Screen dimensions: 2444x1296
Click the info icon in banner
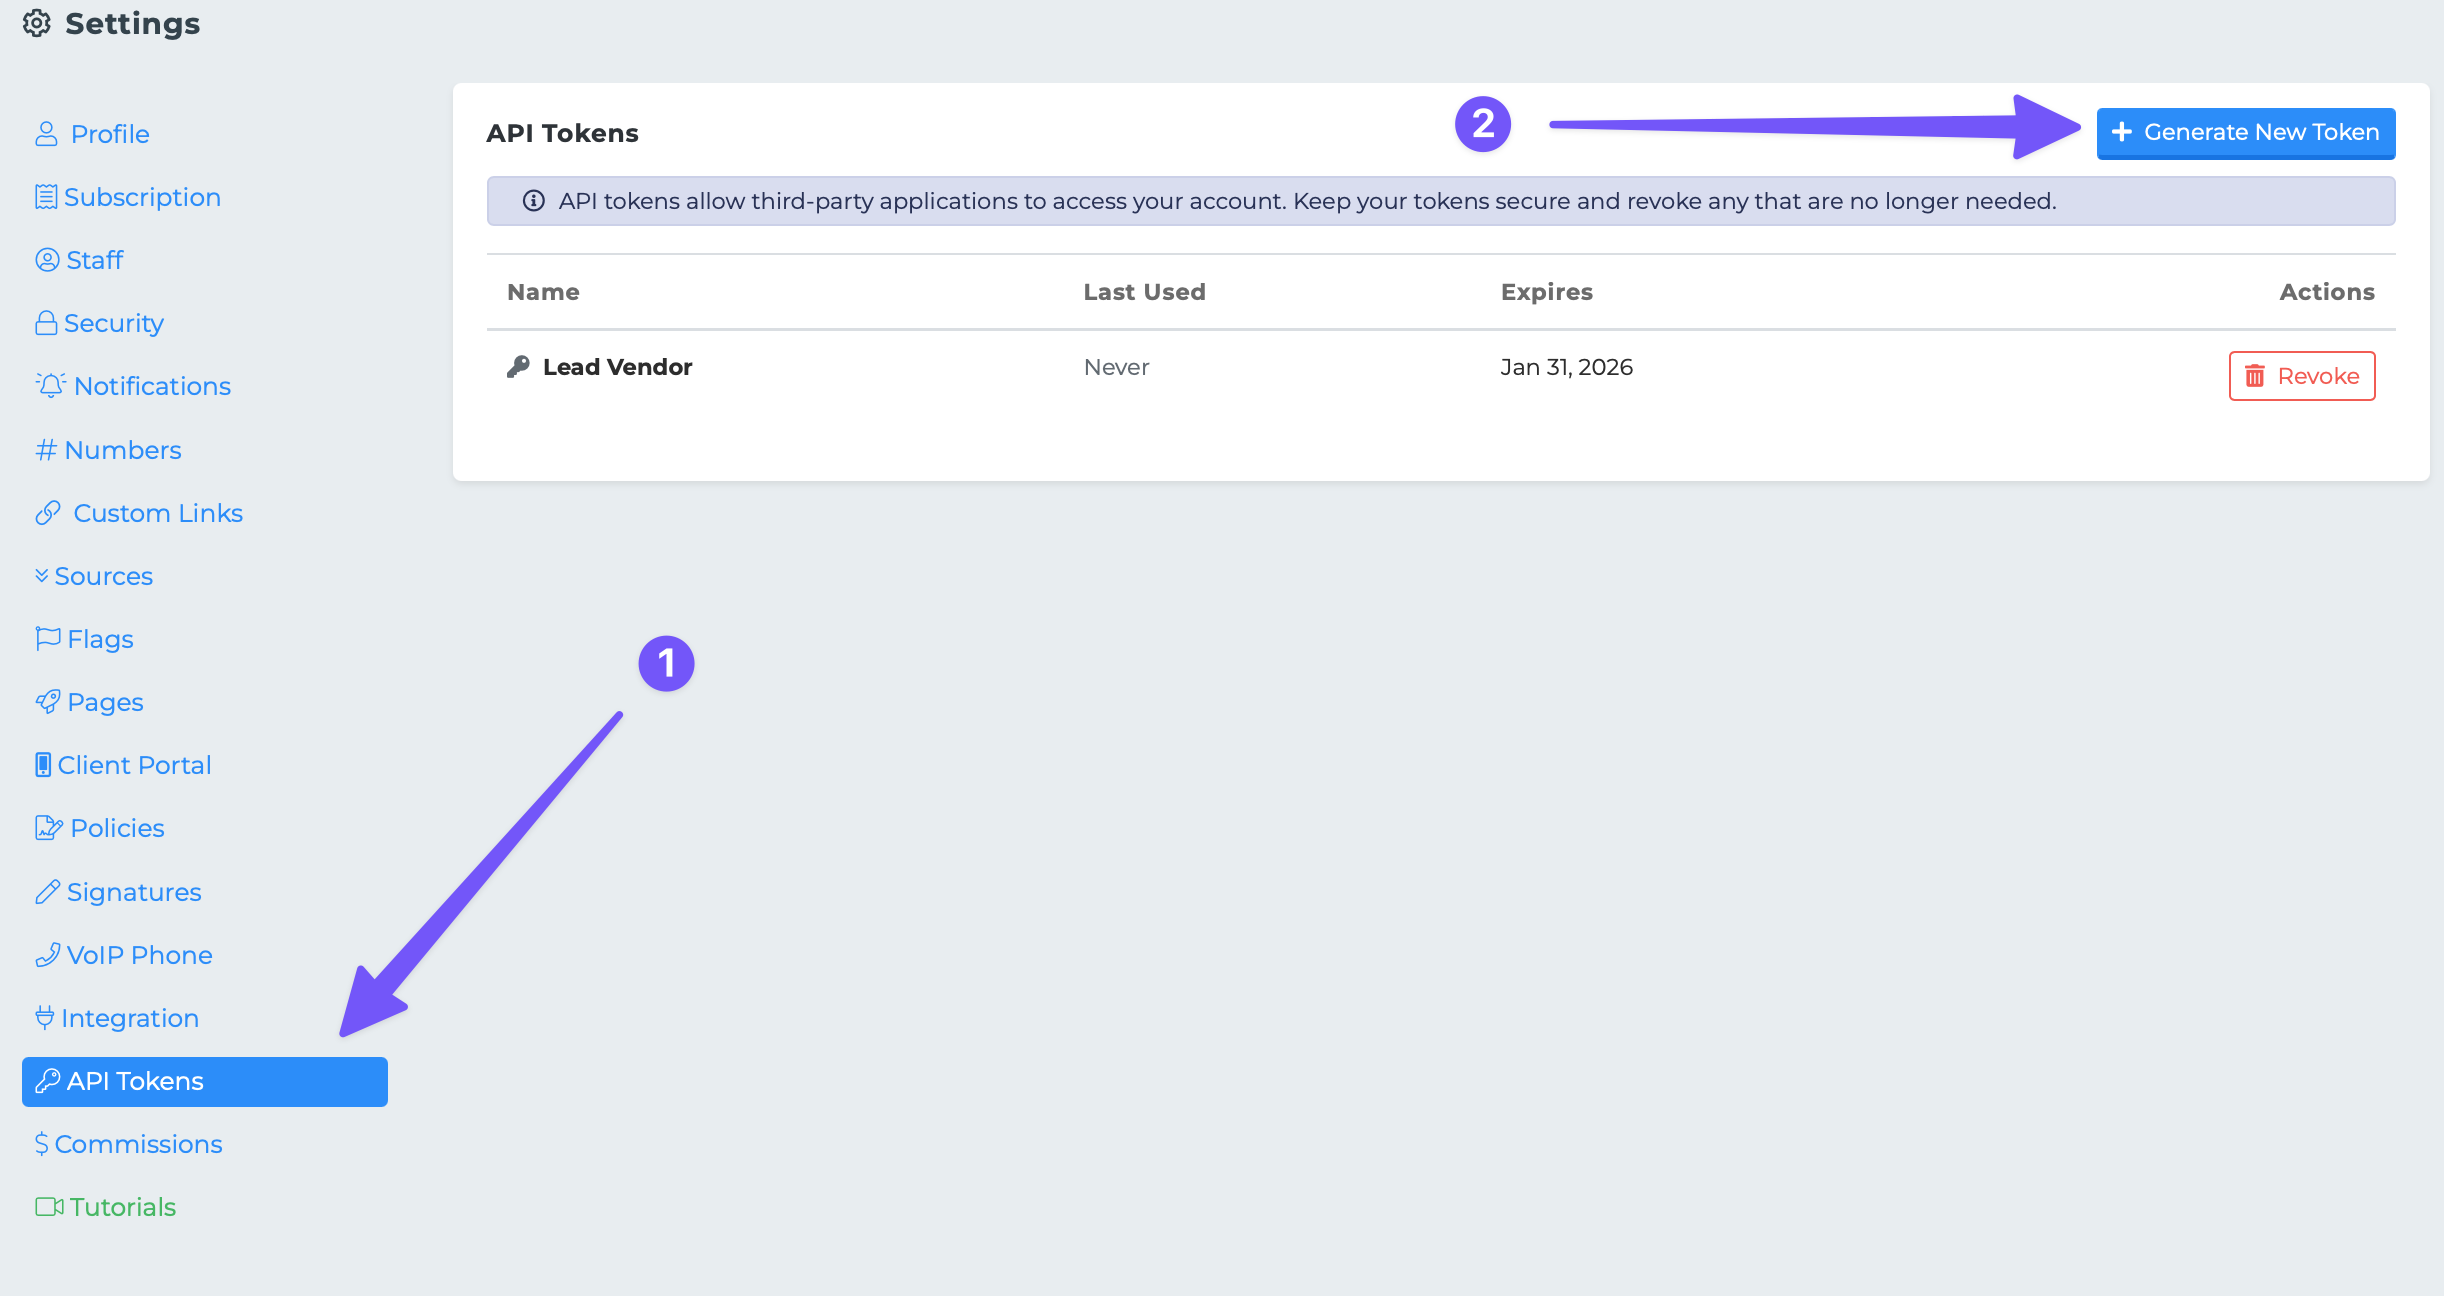click(x=534, y=201)
